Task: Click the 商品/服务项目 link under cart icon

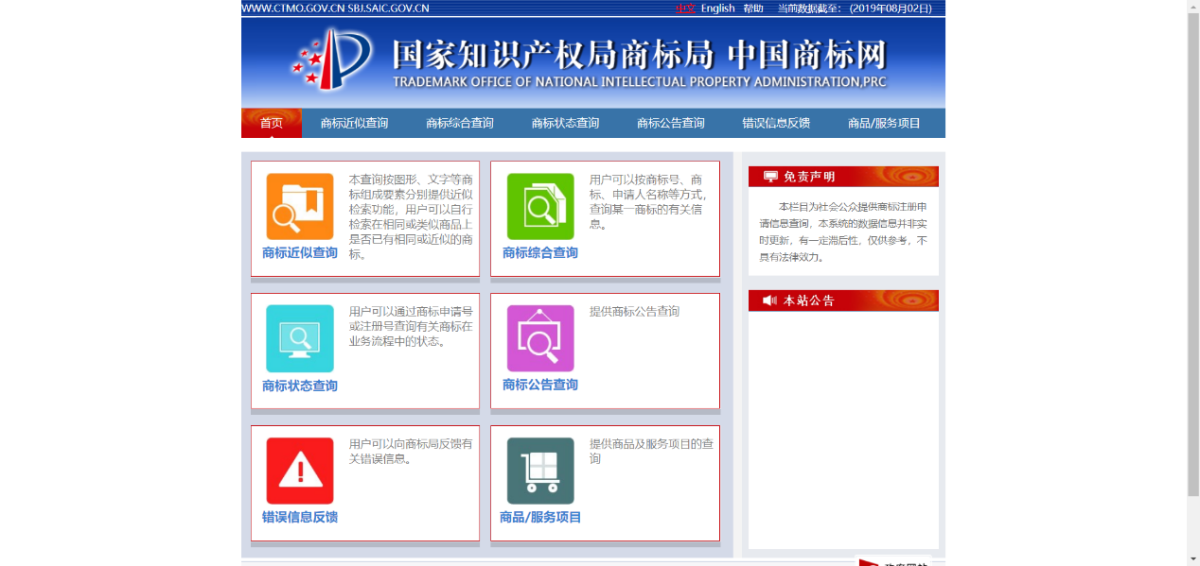Action: pos(540,518)
